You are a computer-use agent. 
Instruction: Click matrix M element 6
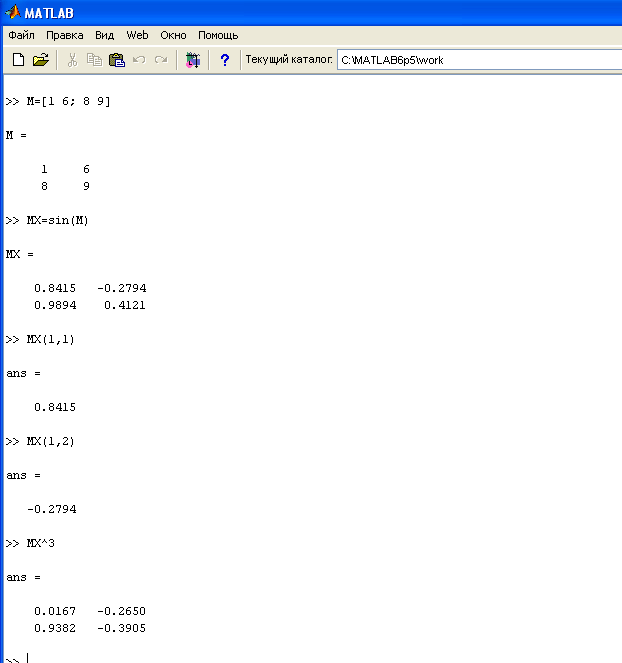click(86, 170)
